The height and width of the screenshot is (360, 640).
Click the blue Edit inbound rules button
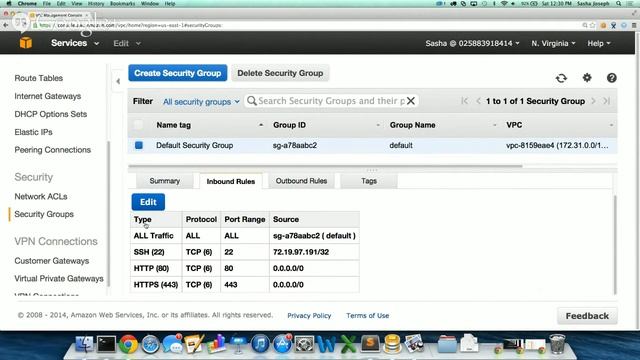pyautogui.click(x=148, y=202)
